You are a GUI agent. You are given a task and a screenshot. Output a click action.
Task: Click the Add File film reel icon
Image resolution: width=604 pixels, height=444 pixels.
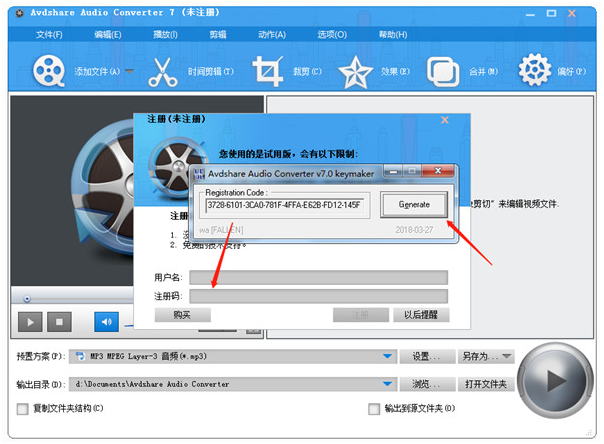49,71
